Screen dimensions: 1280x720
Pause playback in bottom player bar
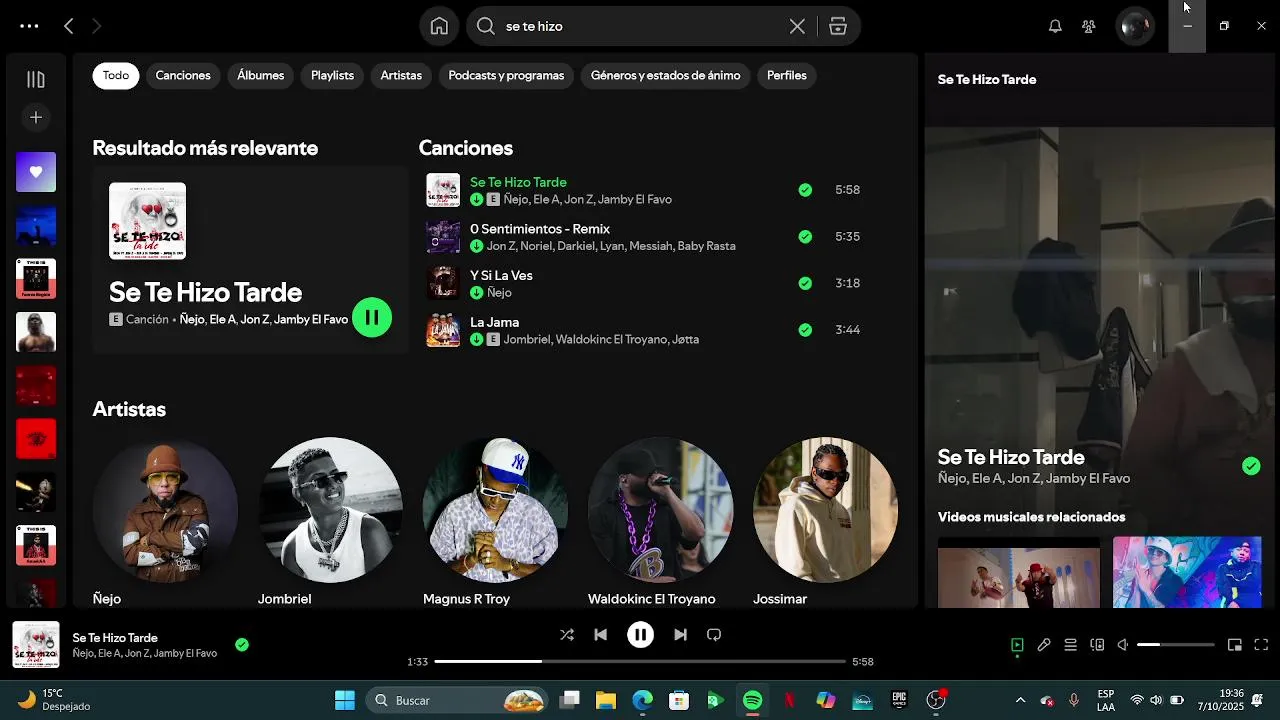click(640, 635)
